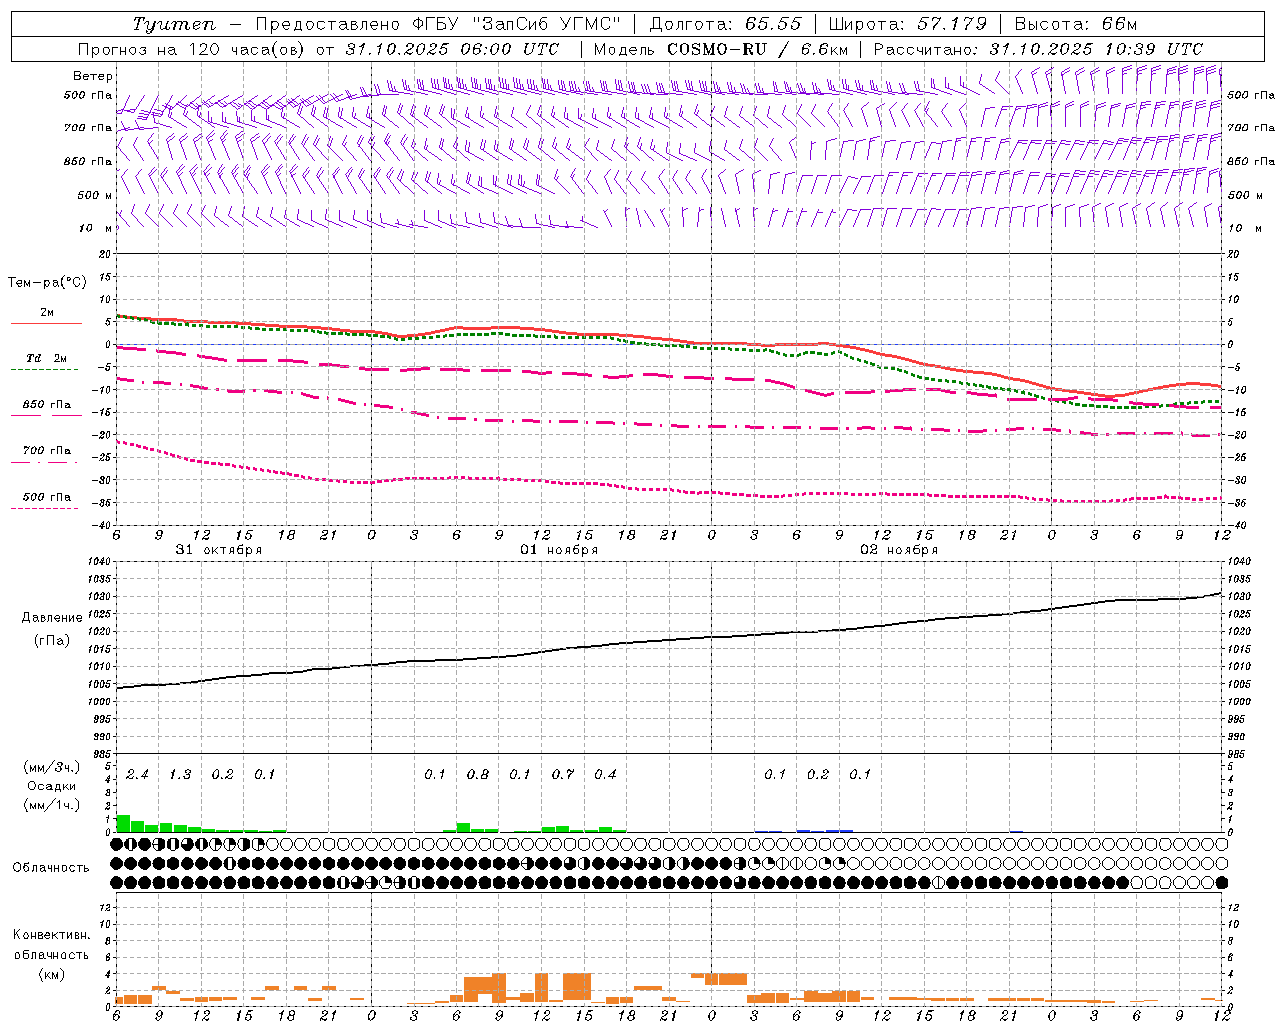
Task: Click the "0.8" three-hour precipitation value
Action: pos(477,775)
